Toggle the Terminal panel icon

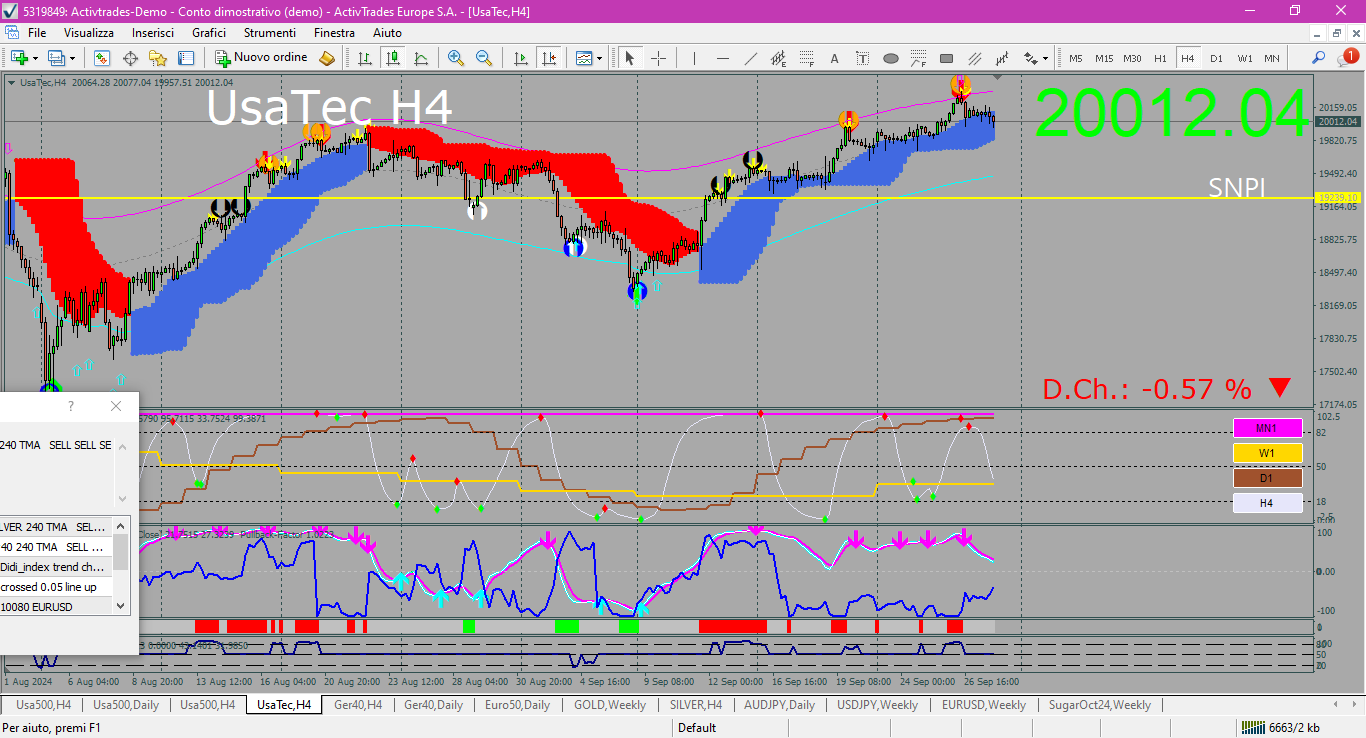point(186,58)
